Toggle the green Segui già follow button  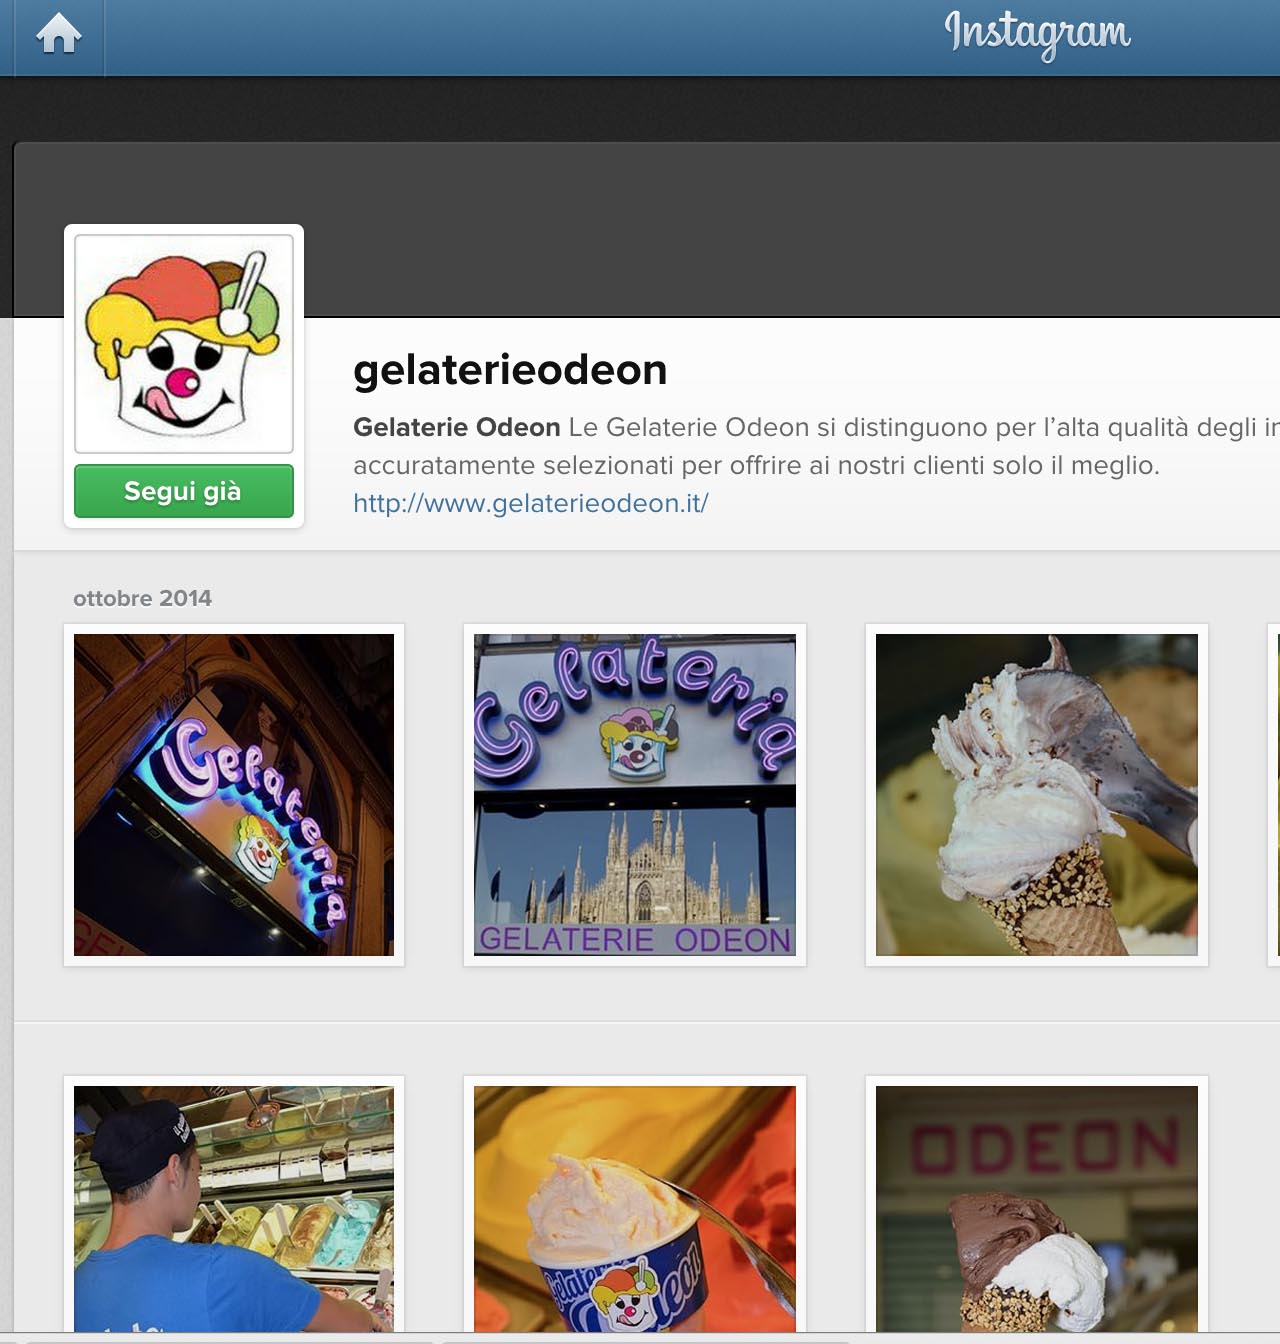click(x=184, y=491)
